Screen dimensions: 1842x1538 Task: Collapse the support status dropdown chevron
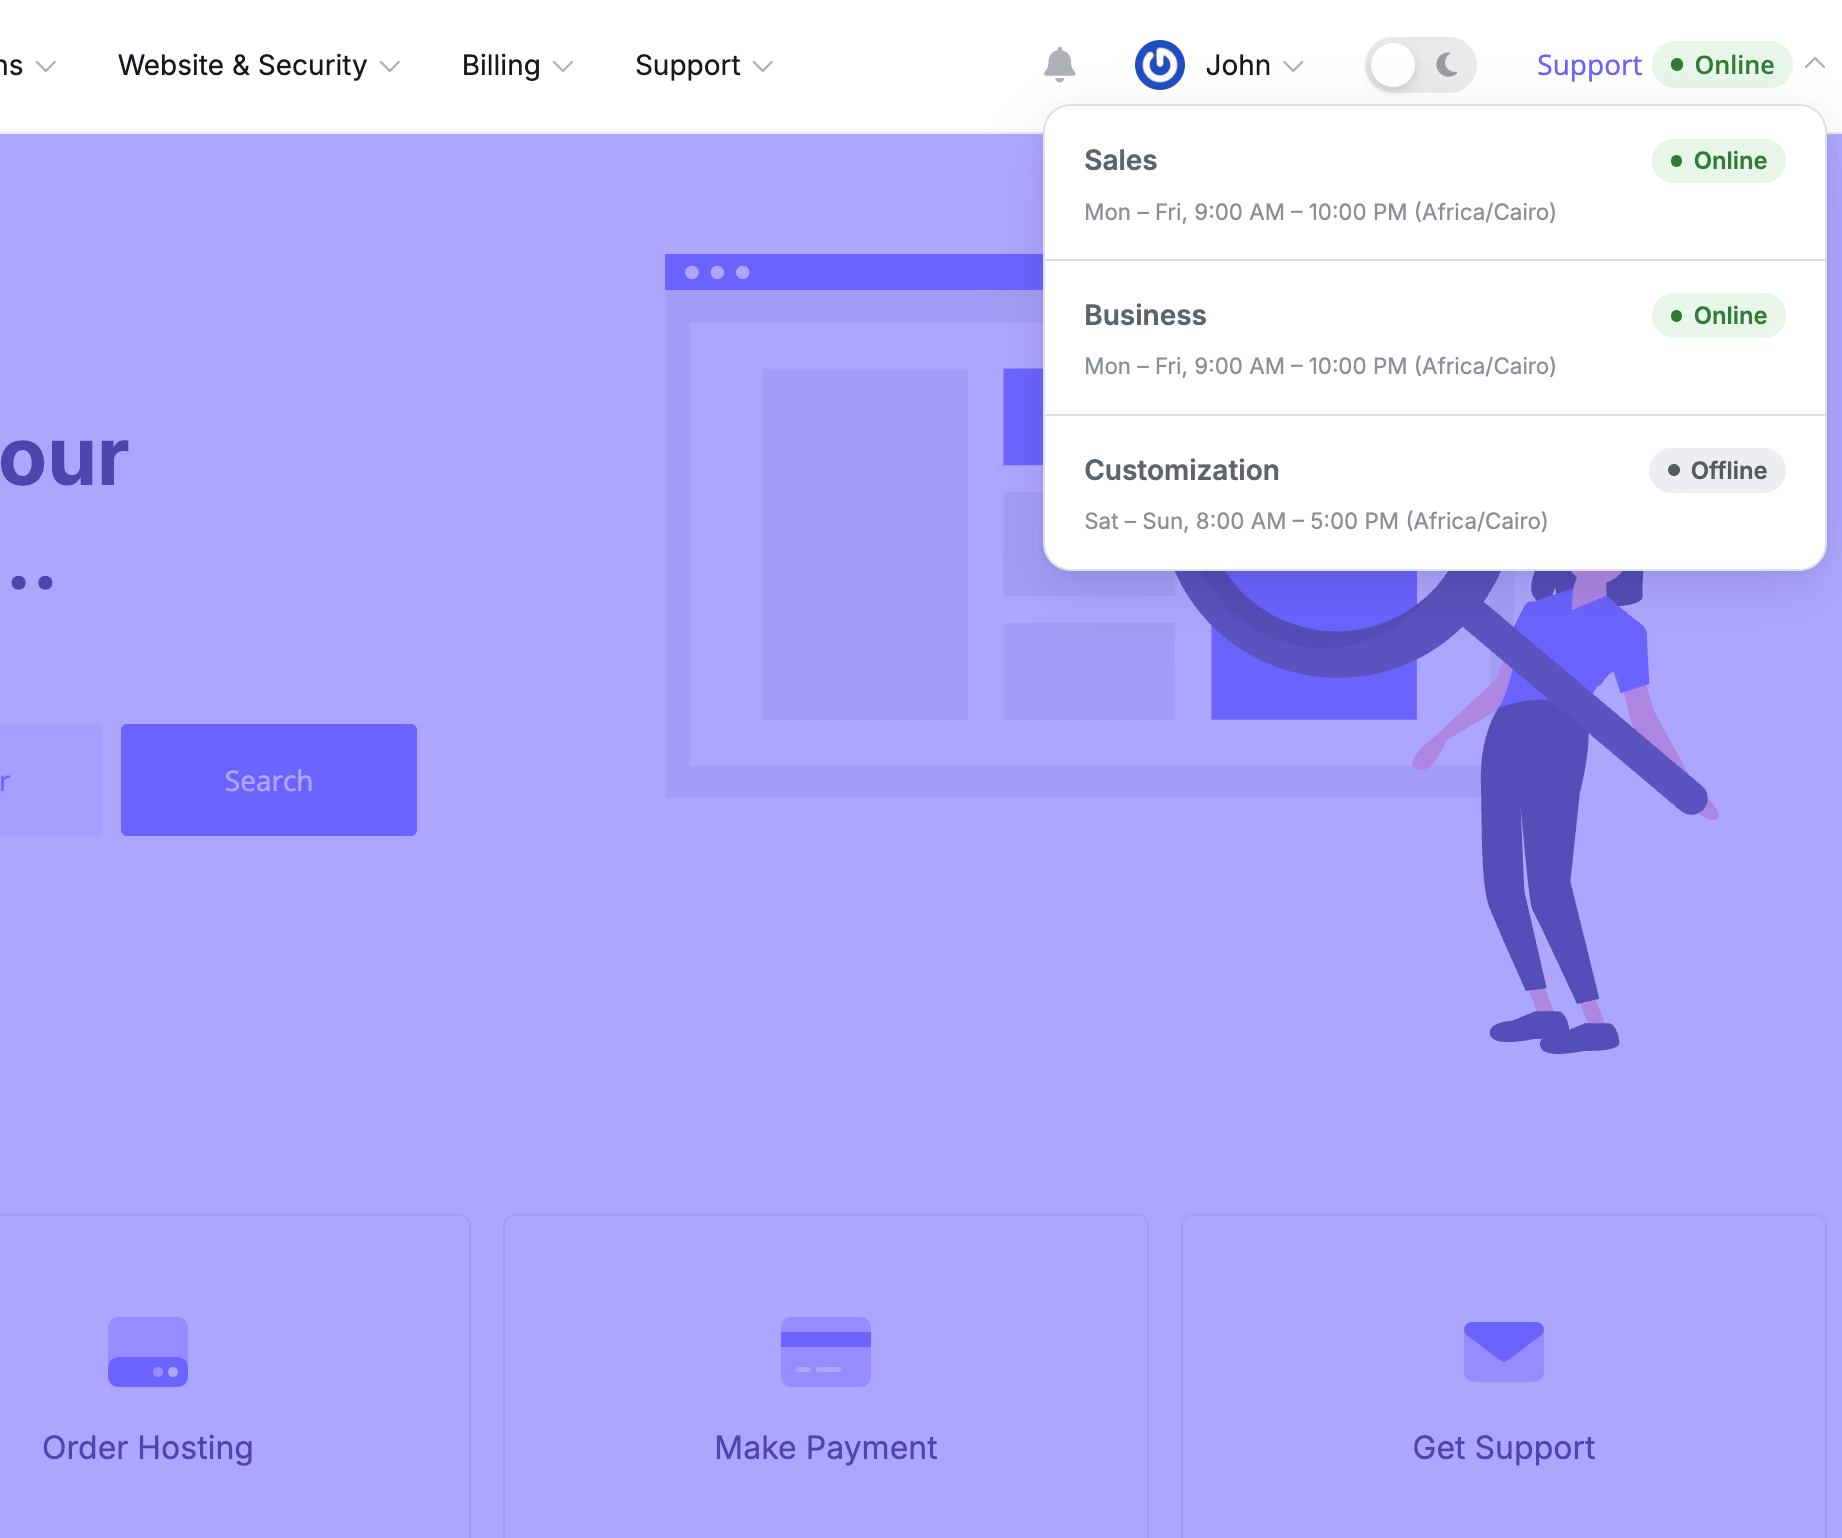[x=1815, y=64]
